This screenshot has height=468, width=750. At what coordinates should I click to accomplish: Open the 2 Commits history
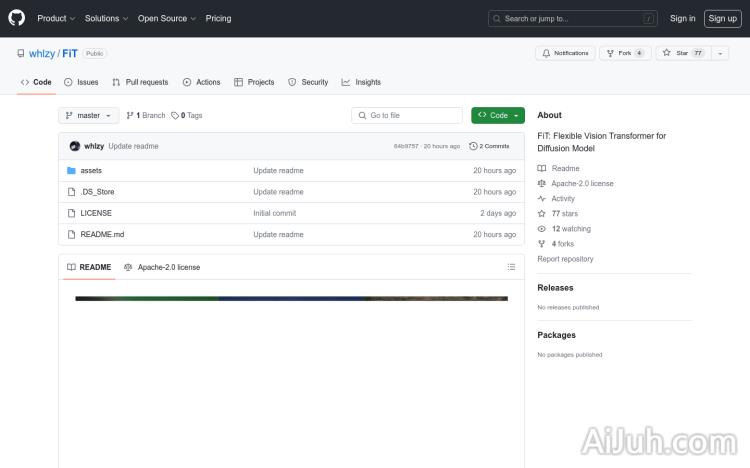point(490,146)
